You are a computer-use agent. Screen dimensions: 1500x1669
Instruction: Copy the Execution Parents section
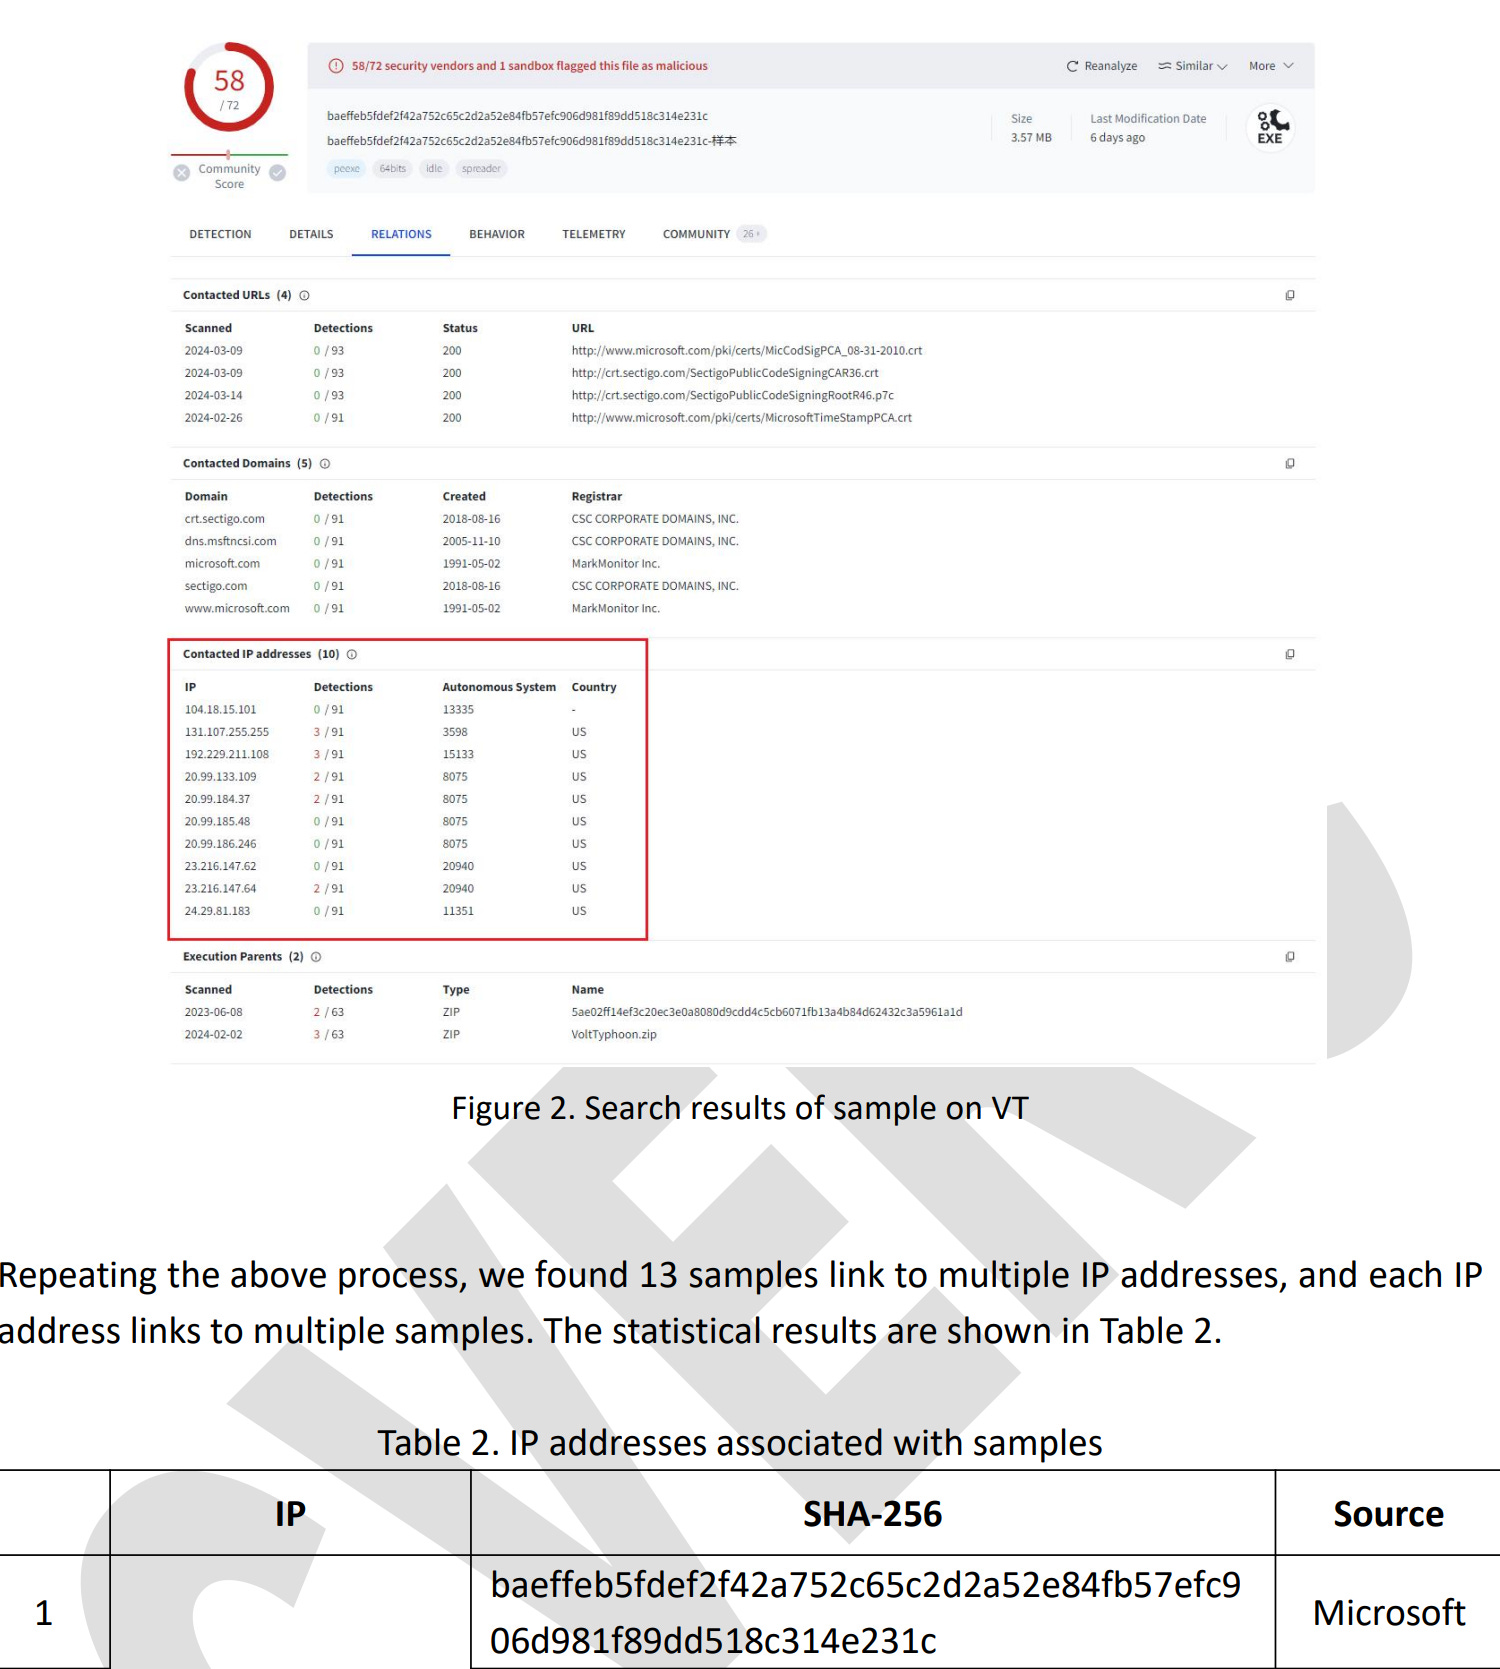[1290, 957]
